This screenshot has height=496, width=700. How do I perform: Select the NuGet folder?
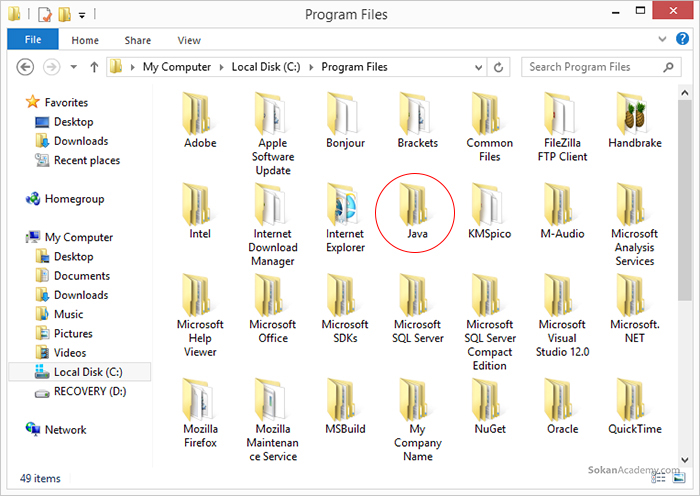click(489, 407)
